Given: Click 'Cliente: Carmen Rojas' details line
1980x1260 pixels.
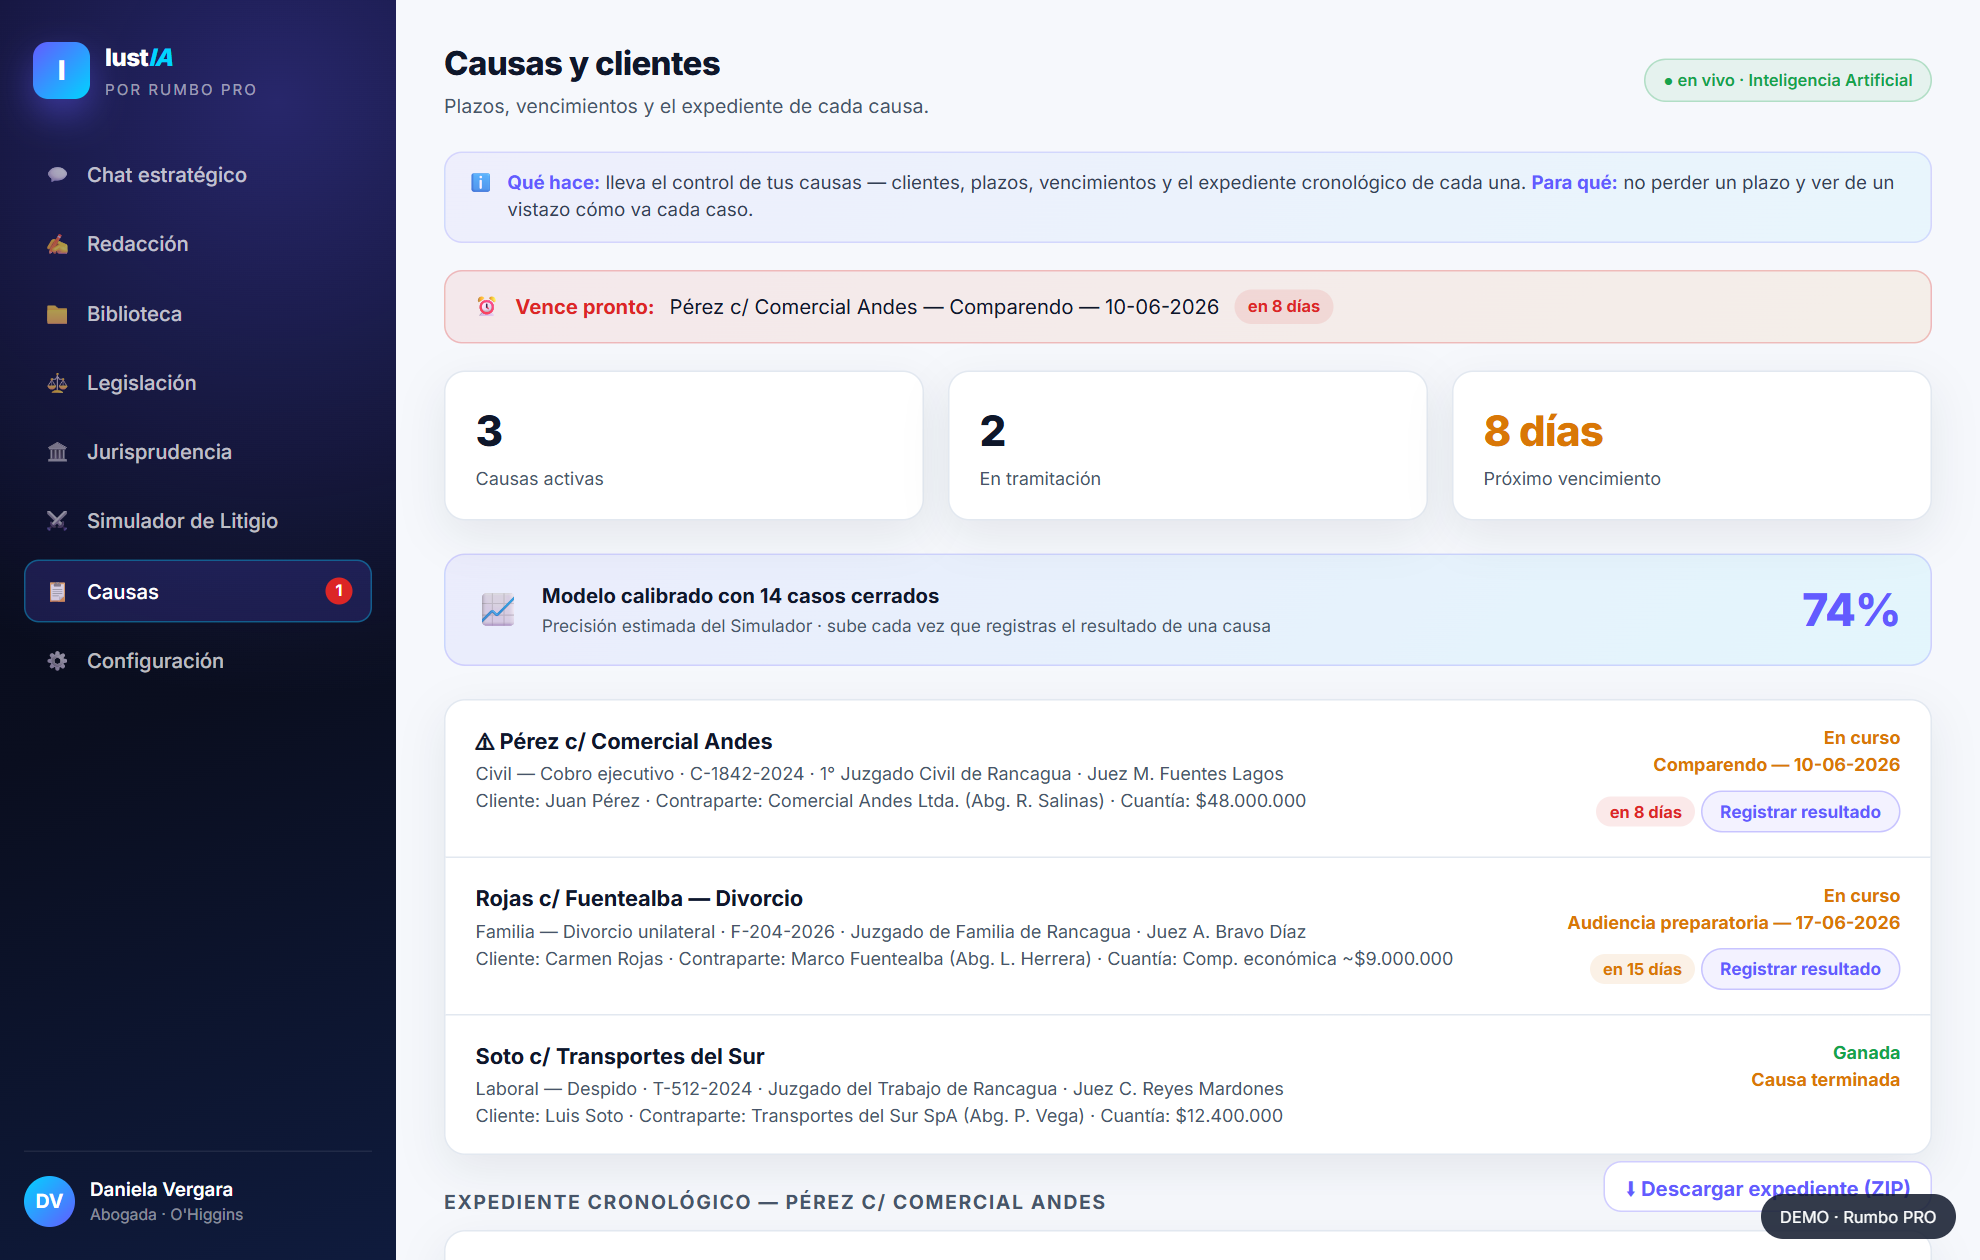Looking at the screenshot, I should tap(964, 959).
